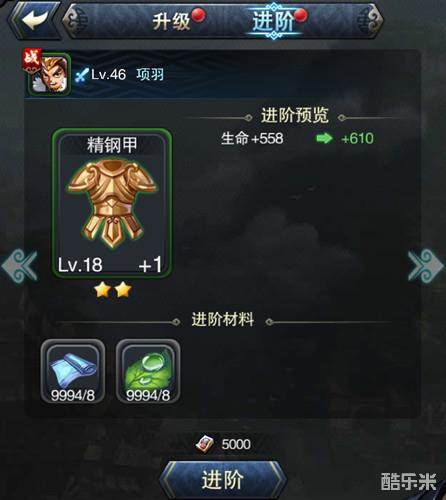446x500 pixels.
Task: Tap the blue scroll material icon
Action: (73, 371)
